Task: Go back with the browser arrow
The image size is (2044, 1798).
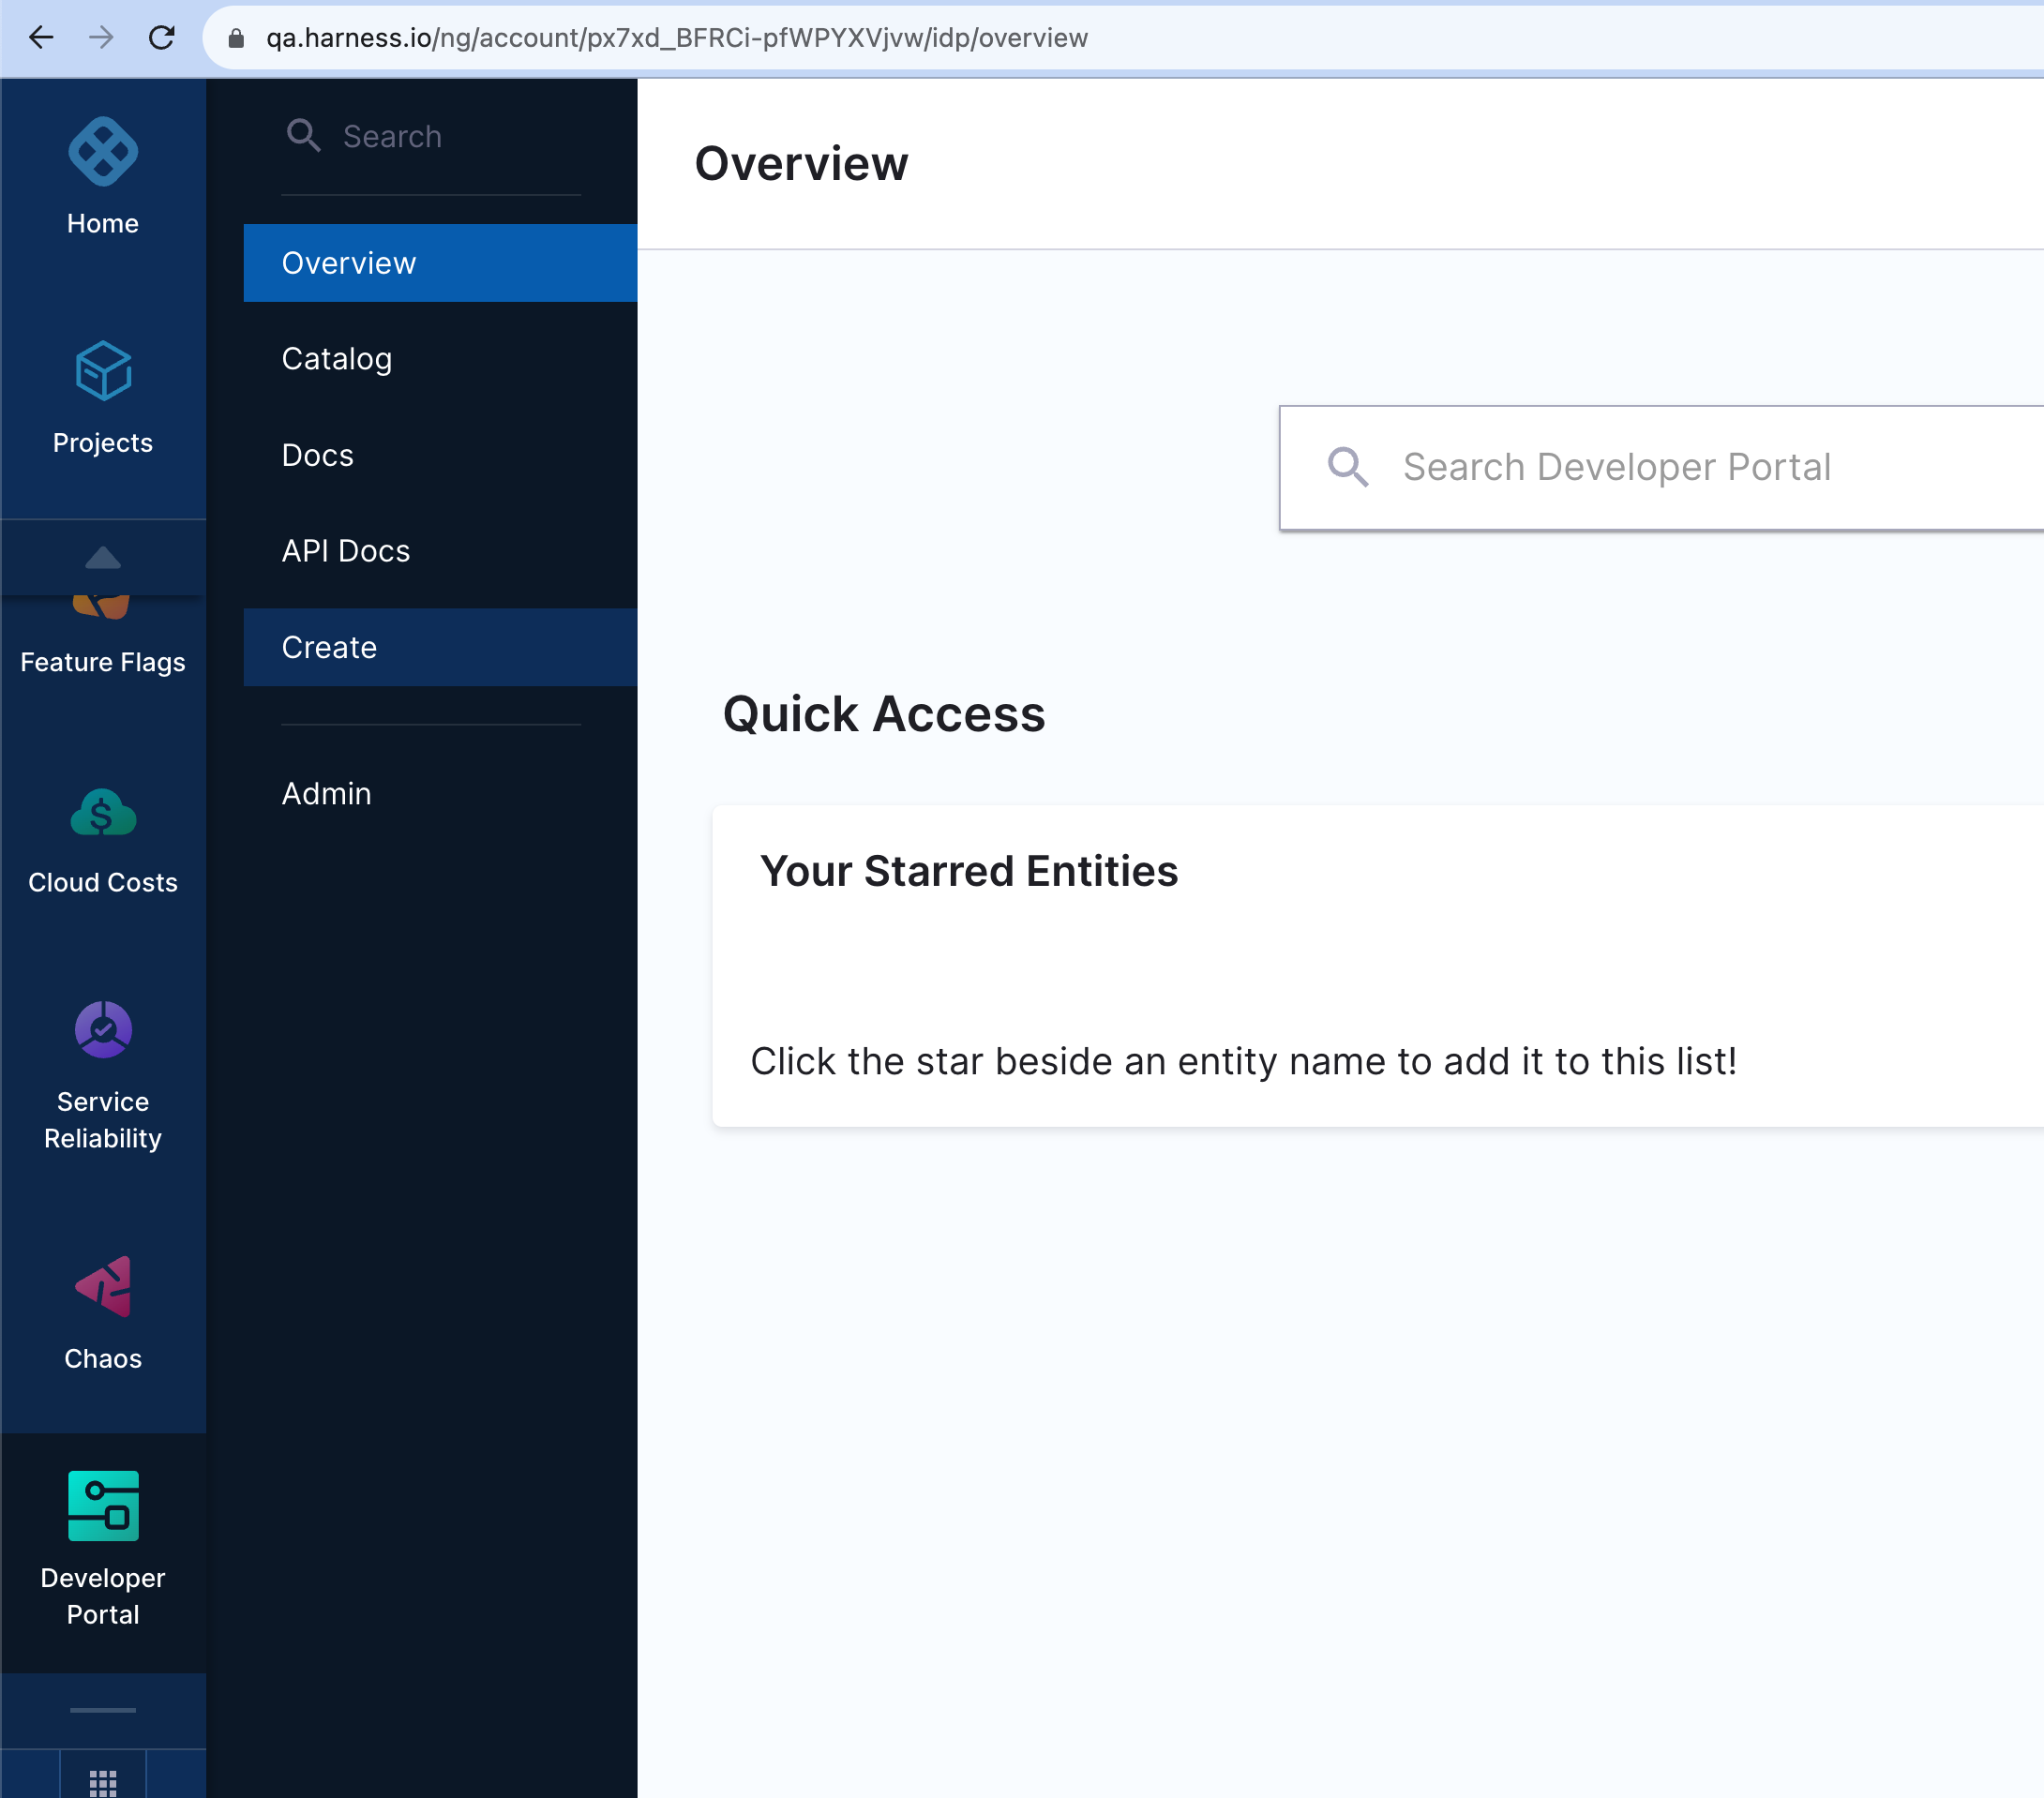Action: click(x=41, y=38)
